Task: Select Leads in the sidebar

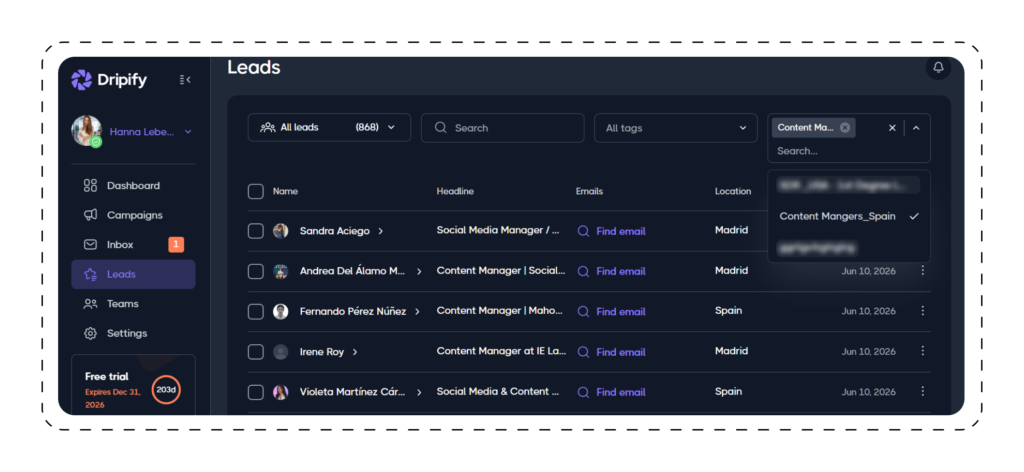Action: coord(133,274)
